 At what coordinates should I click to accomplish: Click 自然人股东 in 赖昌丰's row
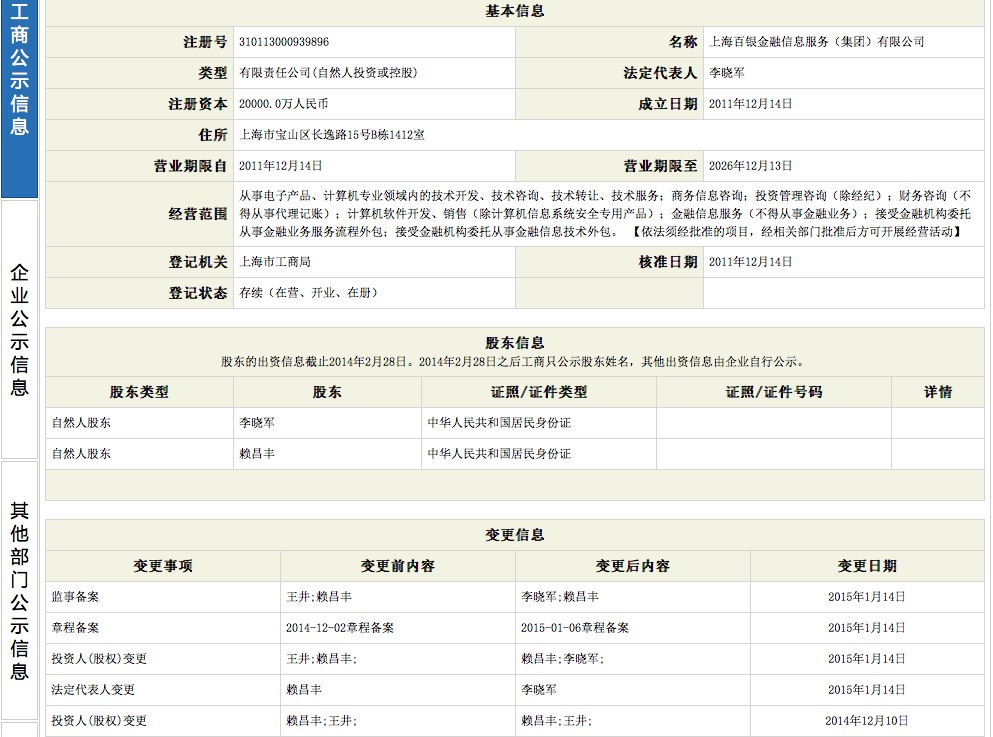click(81, 453)
